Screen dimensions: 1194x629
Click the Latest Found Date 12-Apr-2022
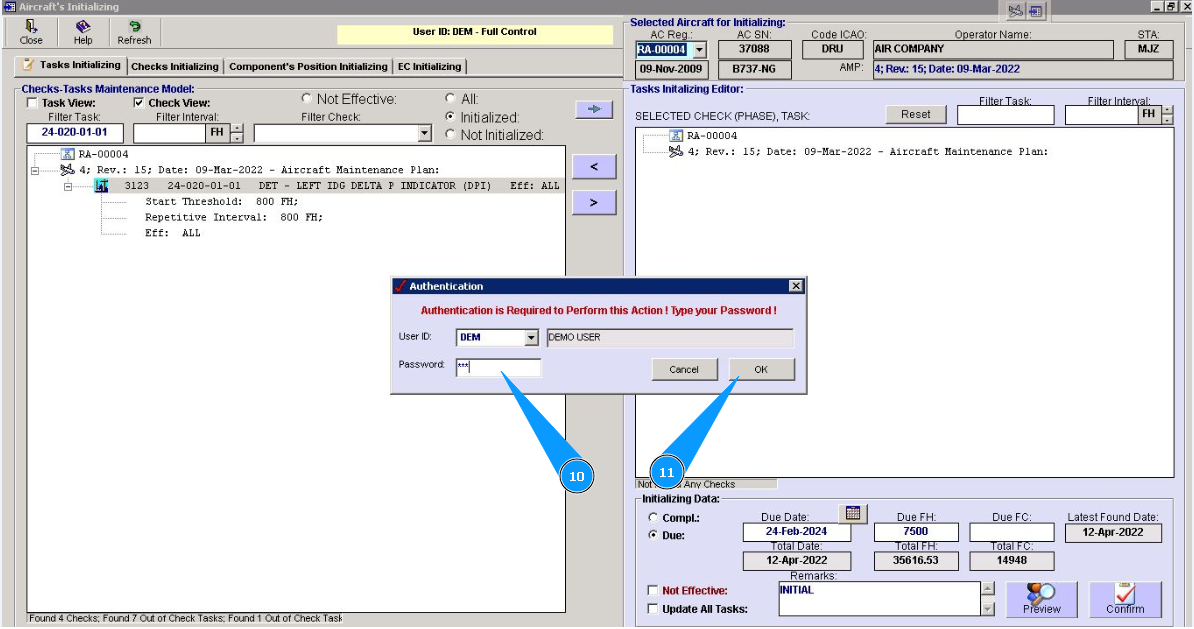(1113, 532)
